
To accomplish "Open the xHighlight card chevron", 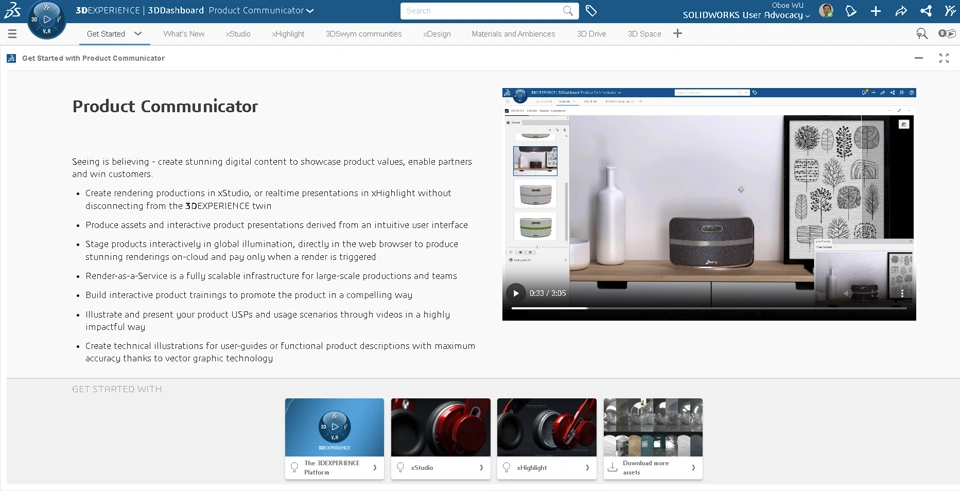I will [x=587, y=468].
